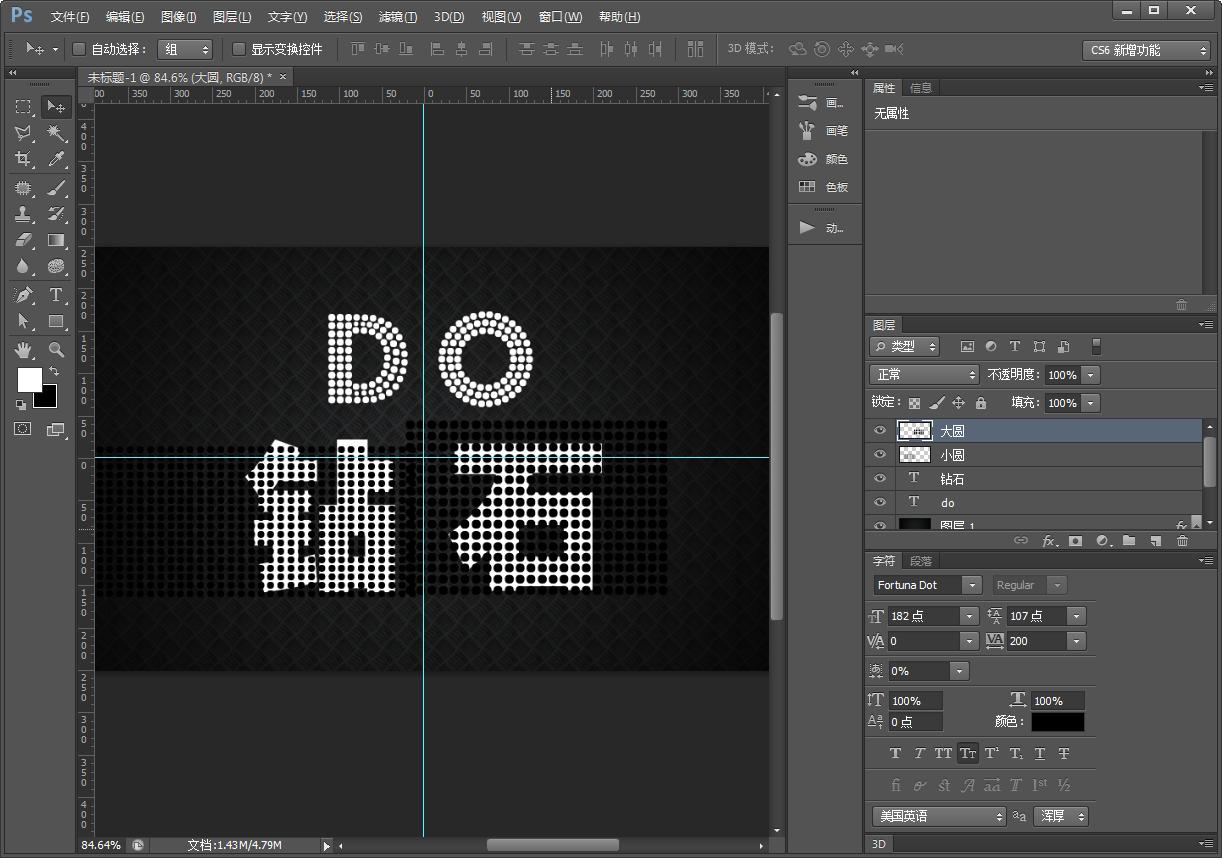Viewport: 1222px width, 858px height.
Task: Select the Horizontal Type tool
Action: click(x=56, y=294)
